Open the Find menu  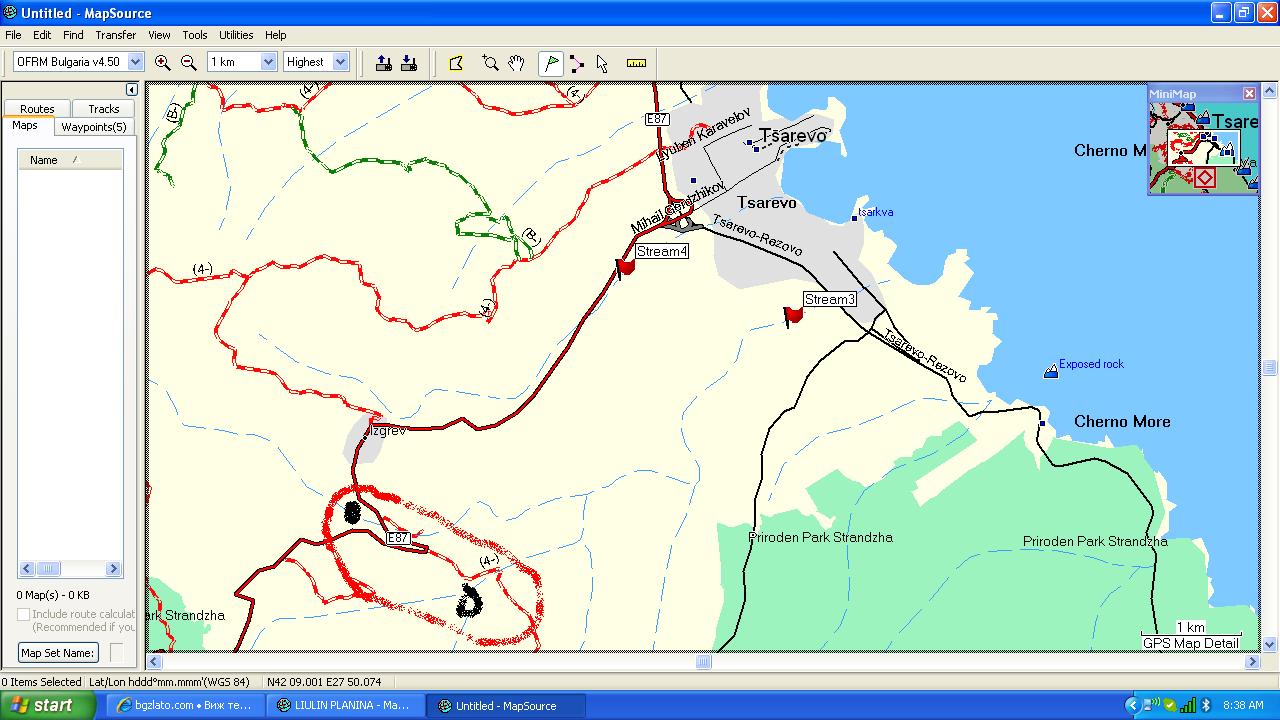click(x=73, y=35)
